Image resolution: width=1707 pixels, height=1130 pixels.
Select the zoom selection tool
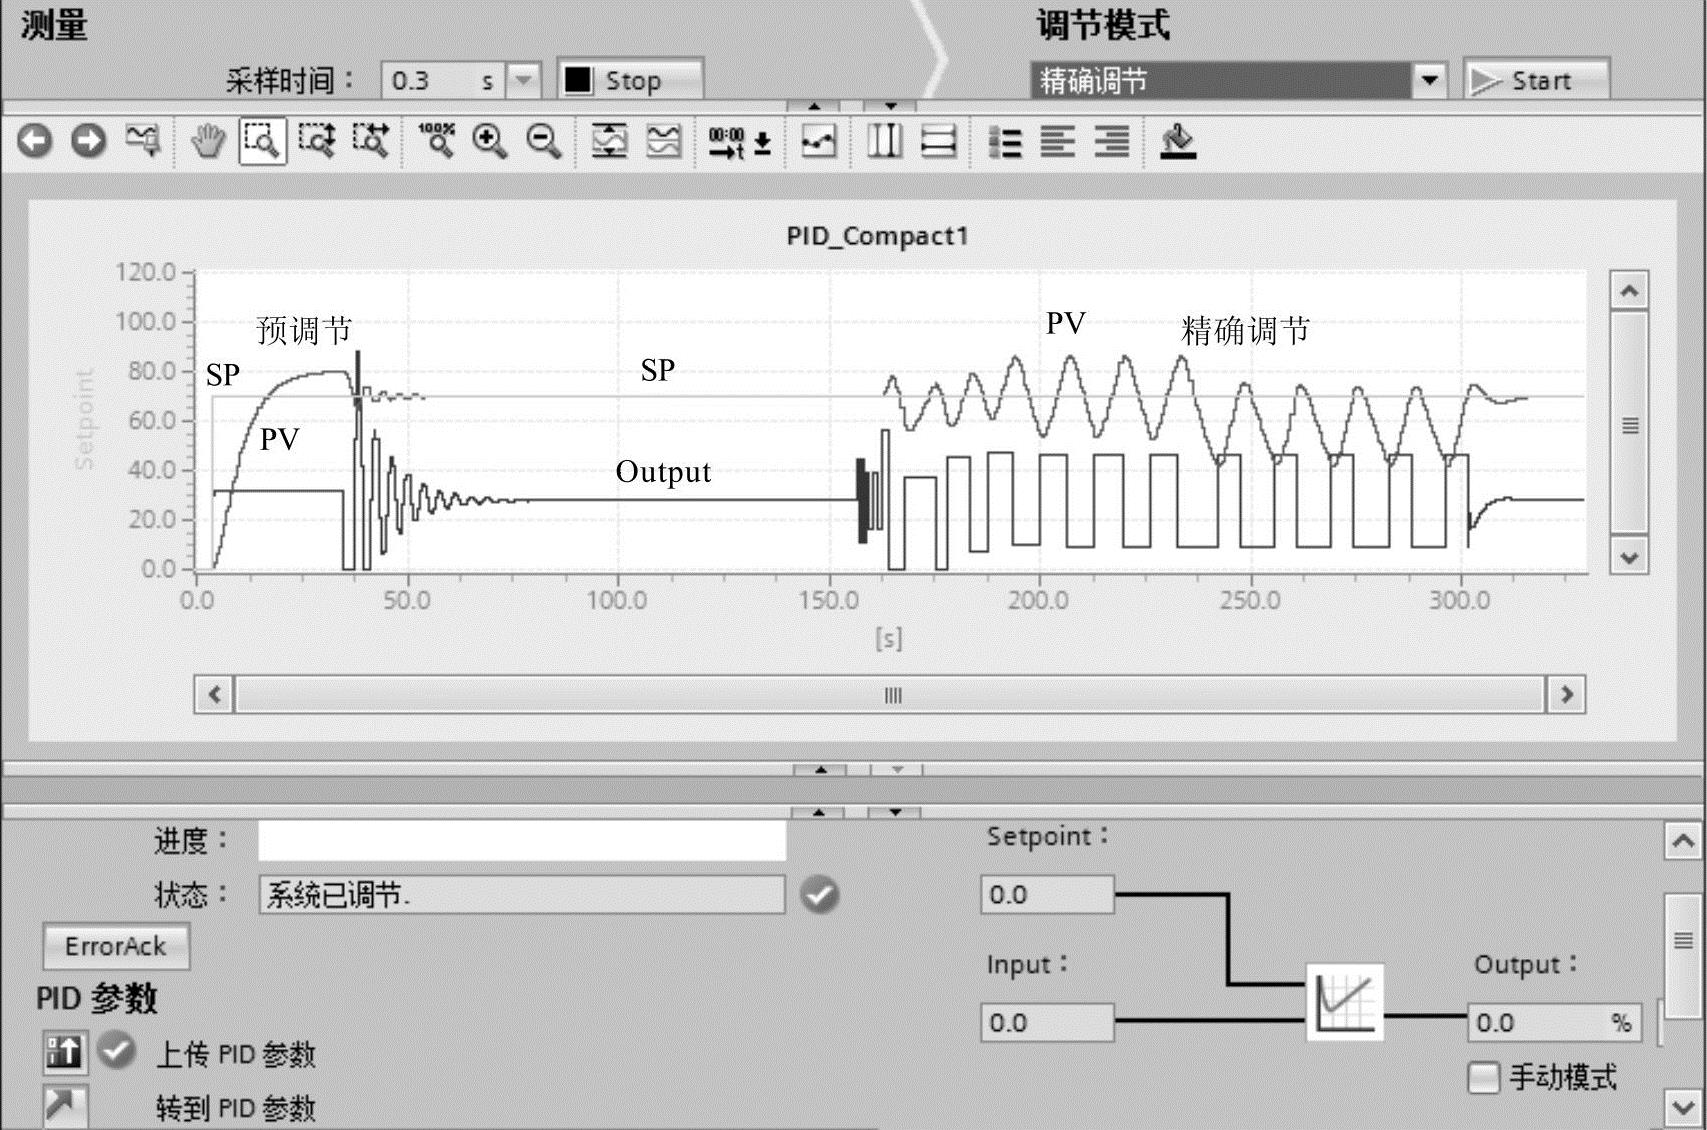[x=262, y=141]
